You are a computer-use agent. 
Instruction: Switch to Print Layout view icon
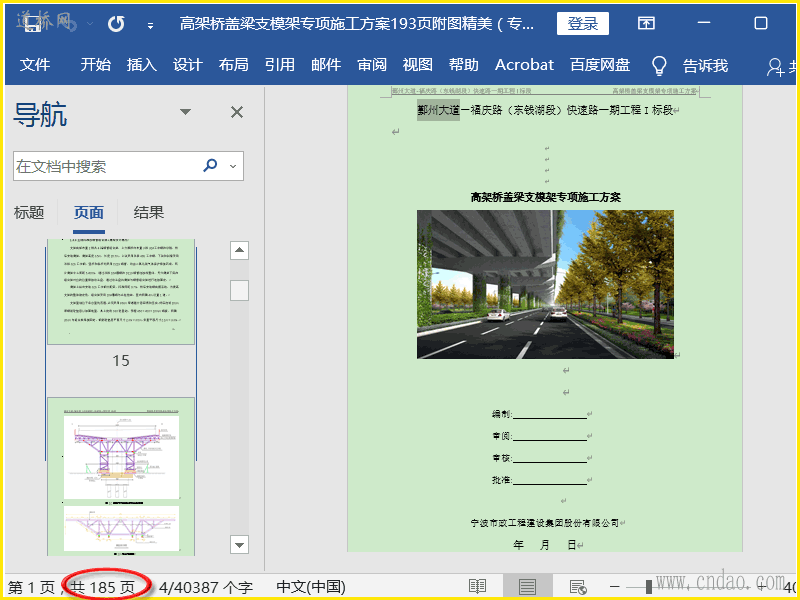(527, 587)
